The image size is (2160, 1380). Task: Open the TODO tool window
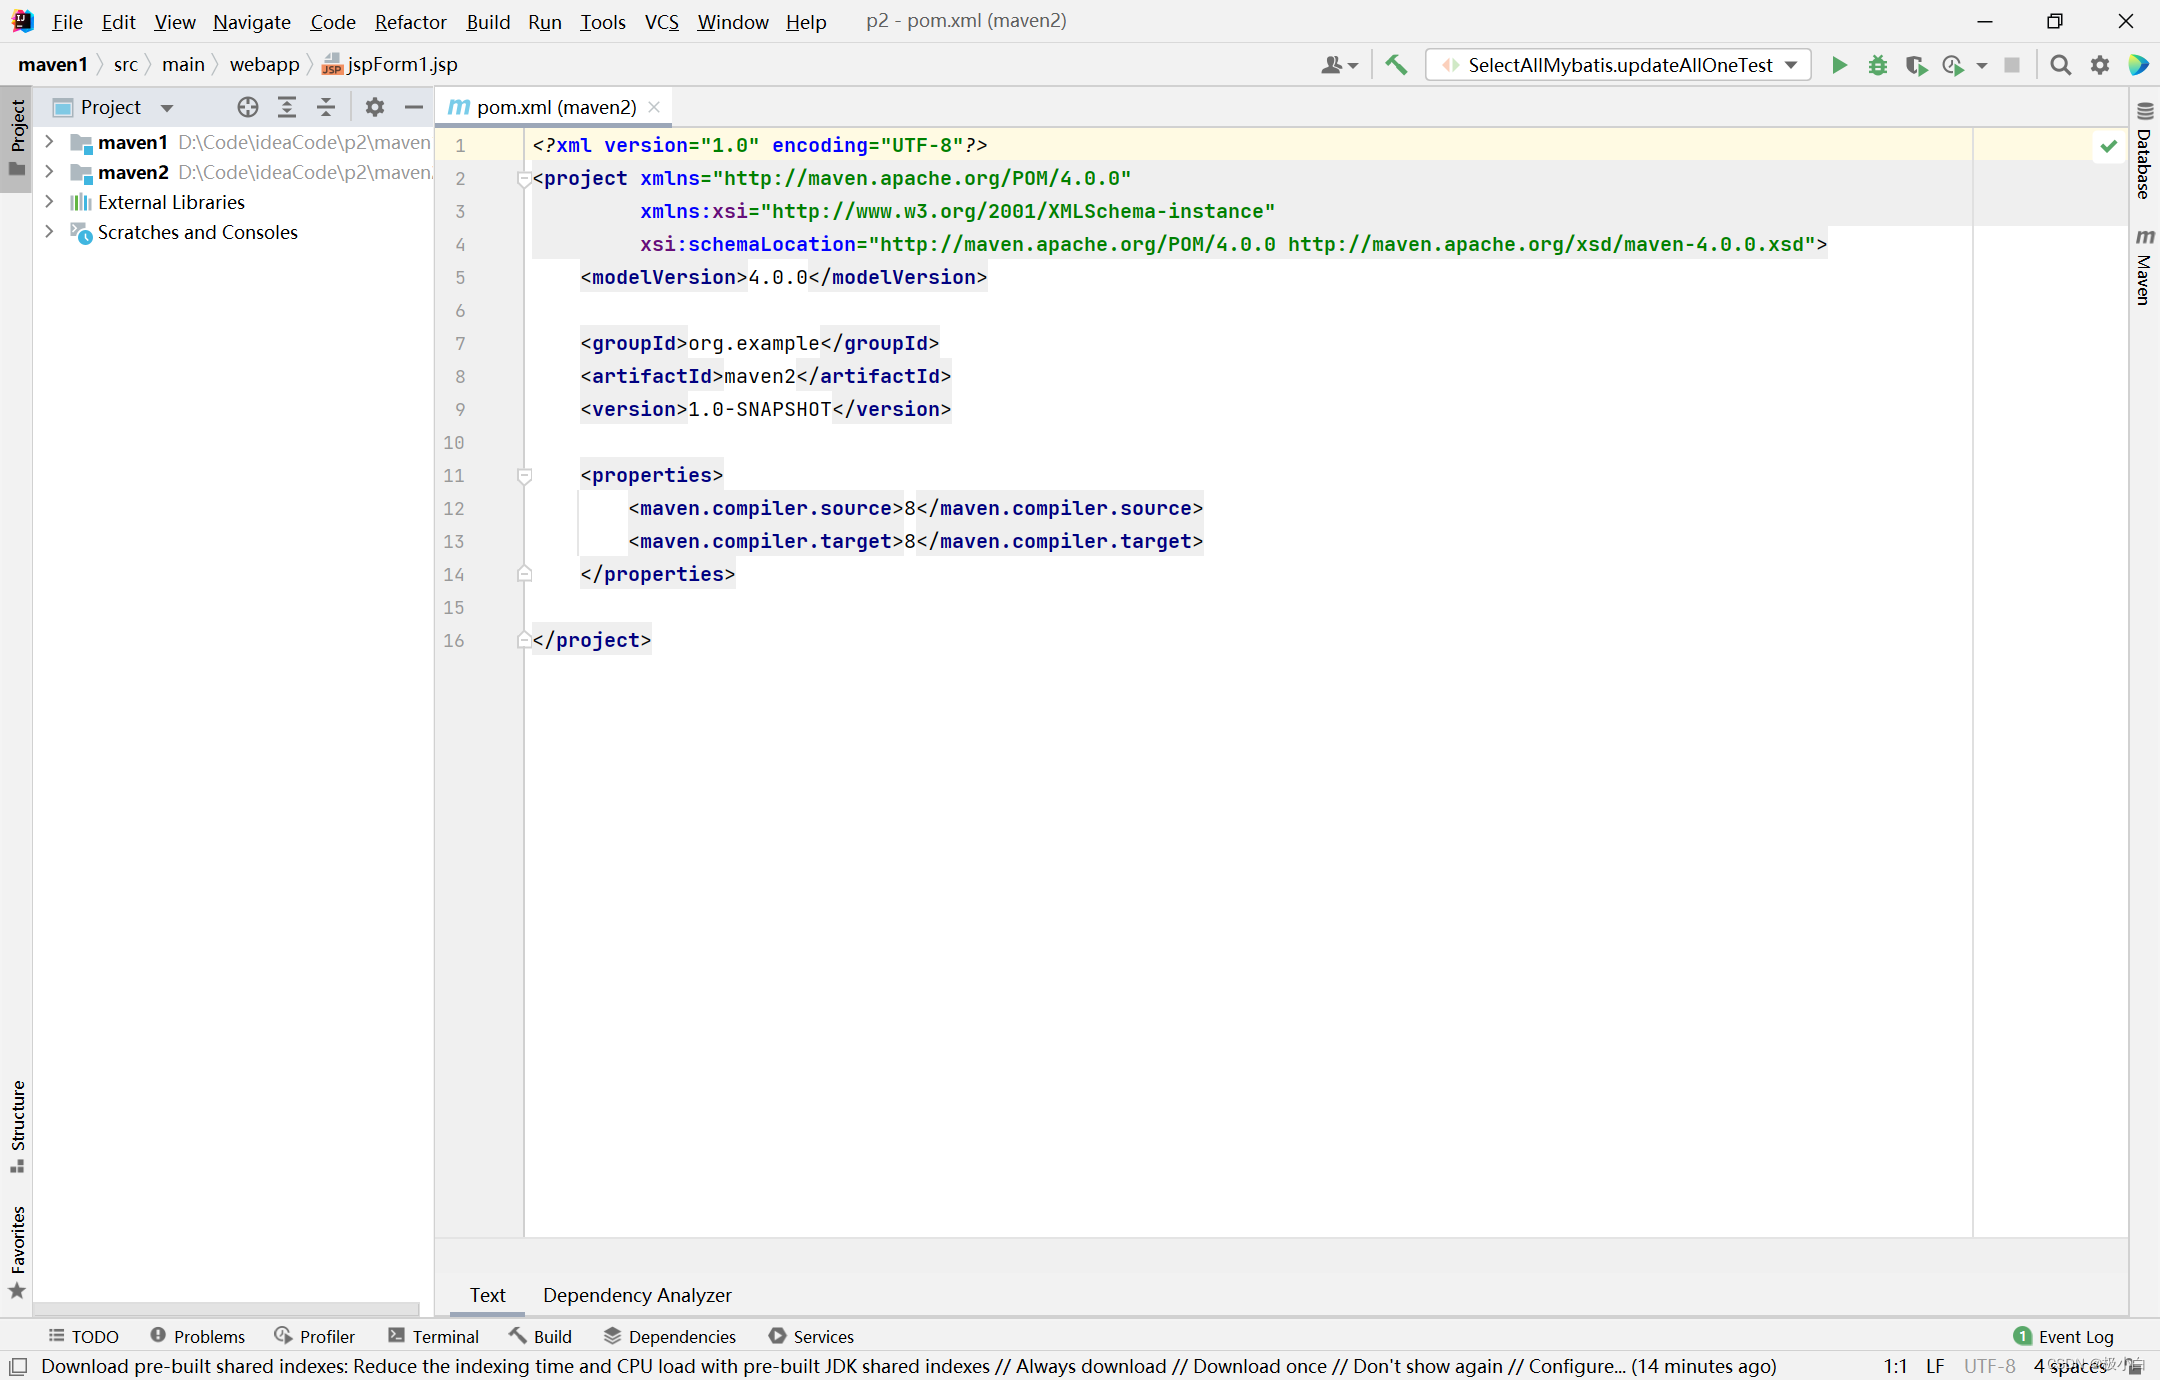point(84,1336)
